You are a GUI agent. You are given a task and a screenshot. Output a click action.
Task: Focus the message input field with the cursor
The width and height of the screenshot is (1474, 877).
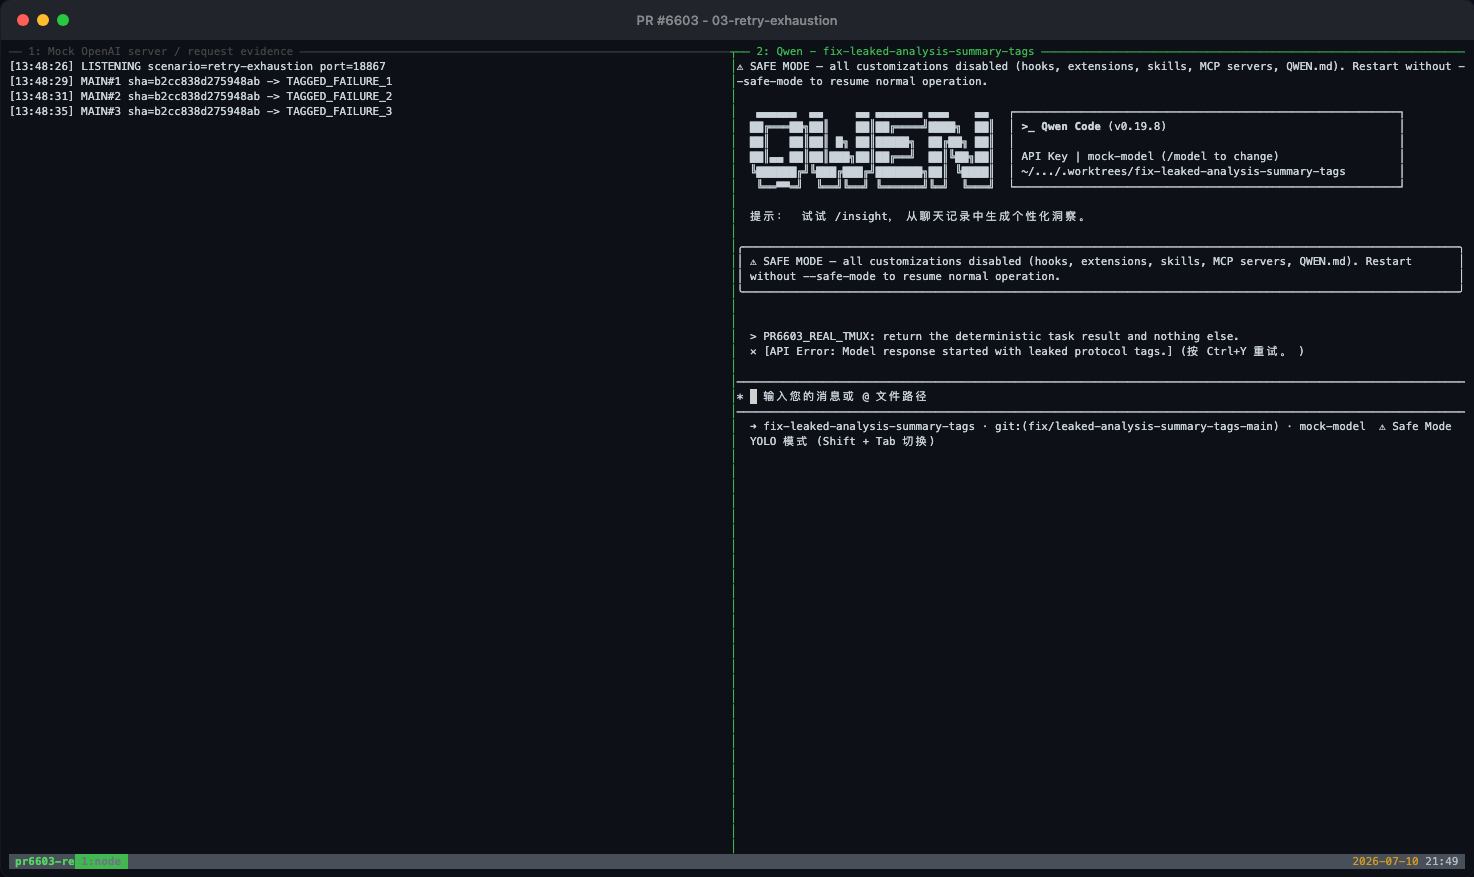coord(1100,396)
